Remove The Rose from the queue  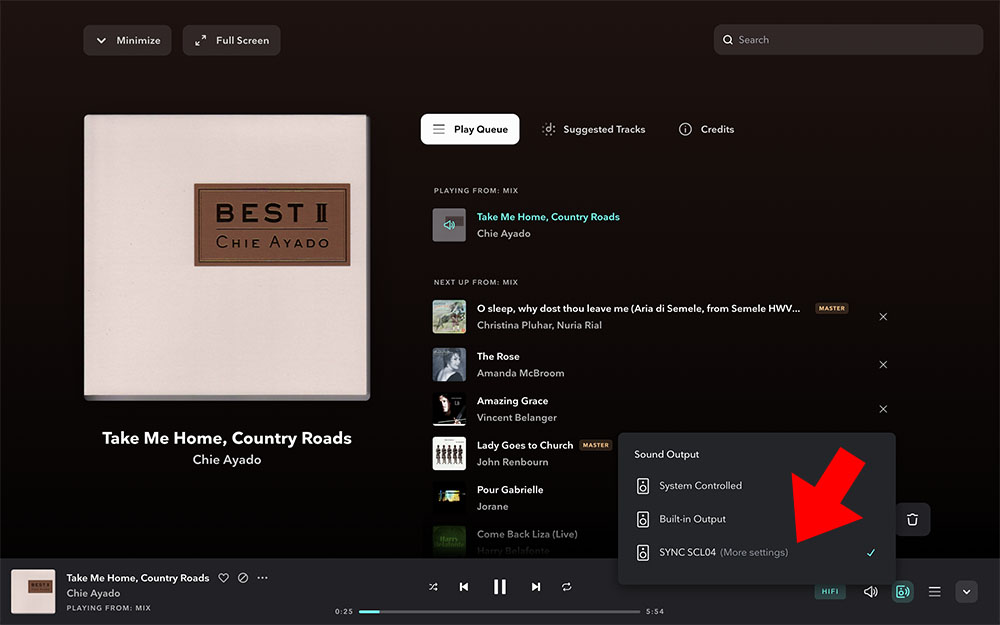pos(883,365)
